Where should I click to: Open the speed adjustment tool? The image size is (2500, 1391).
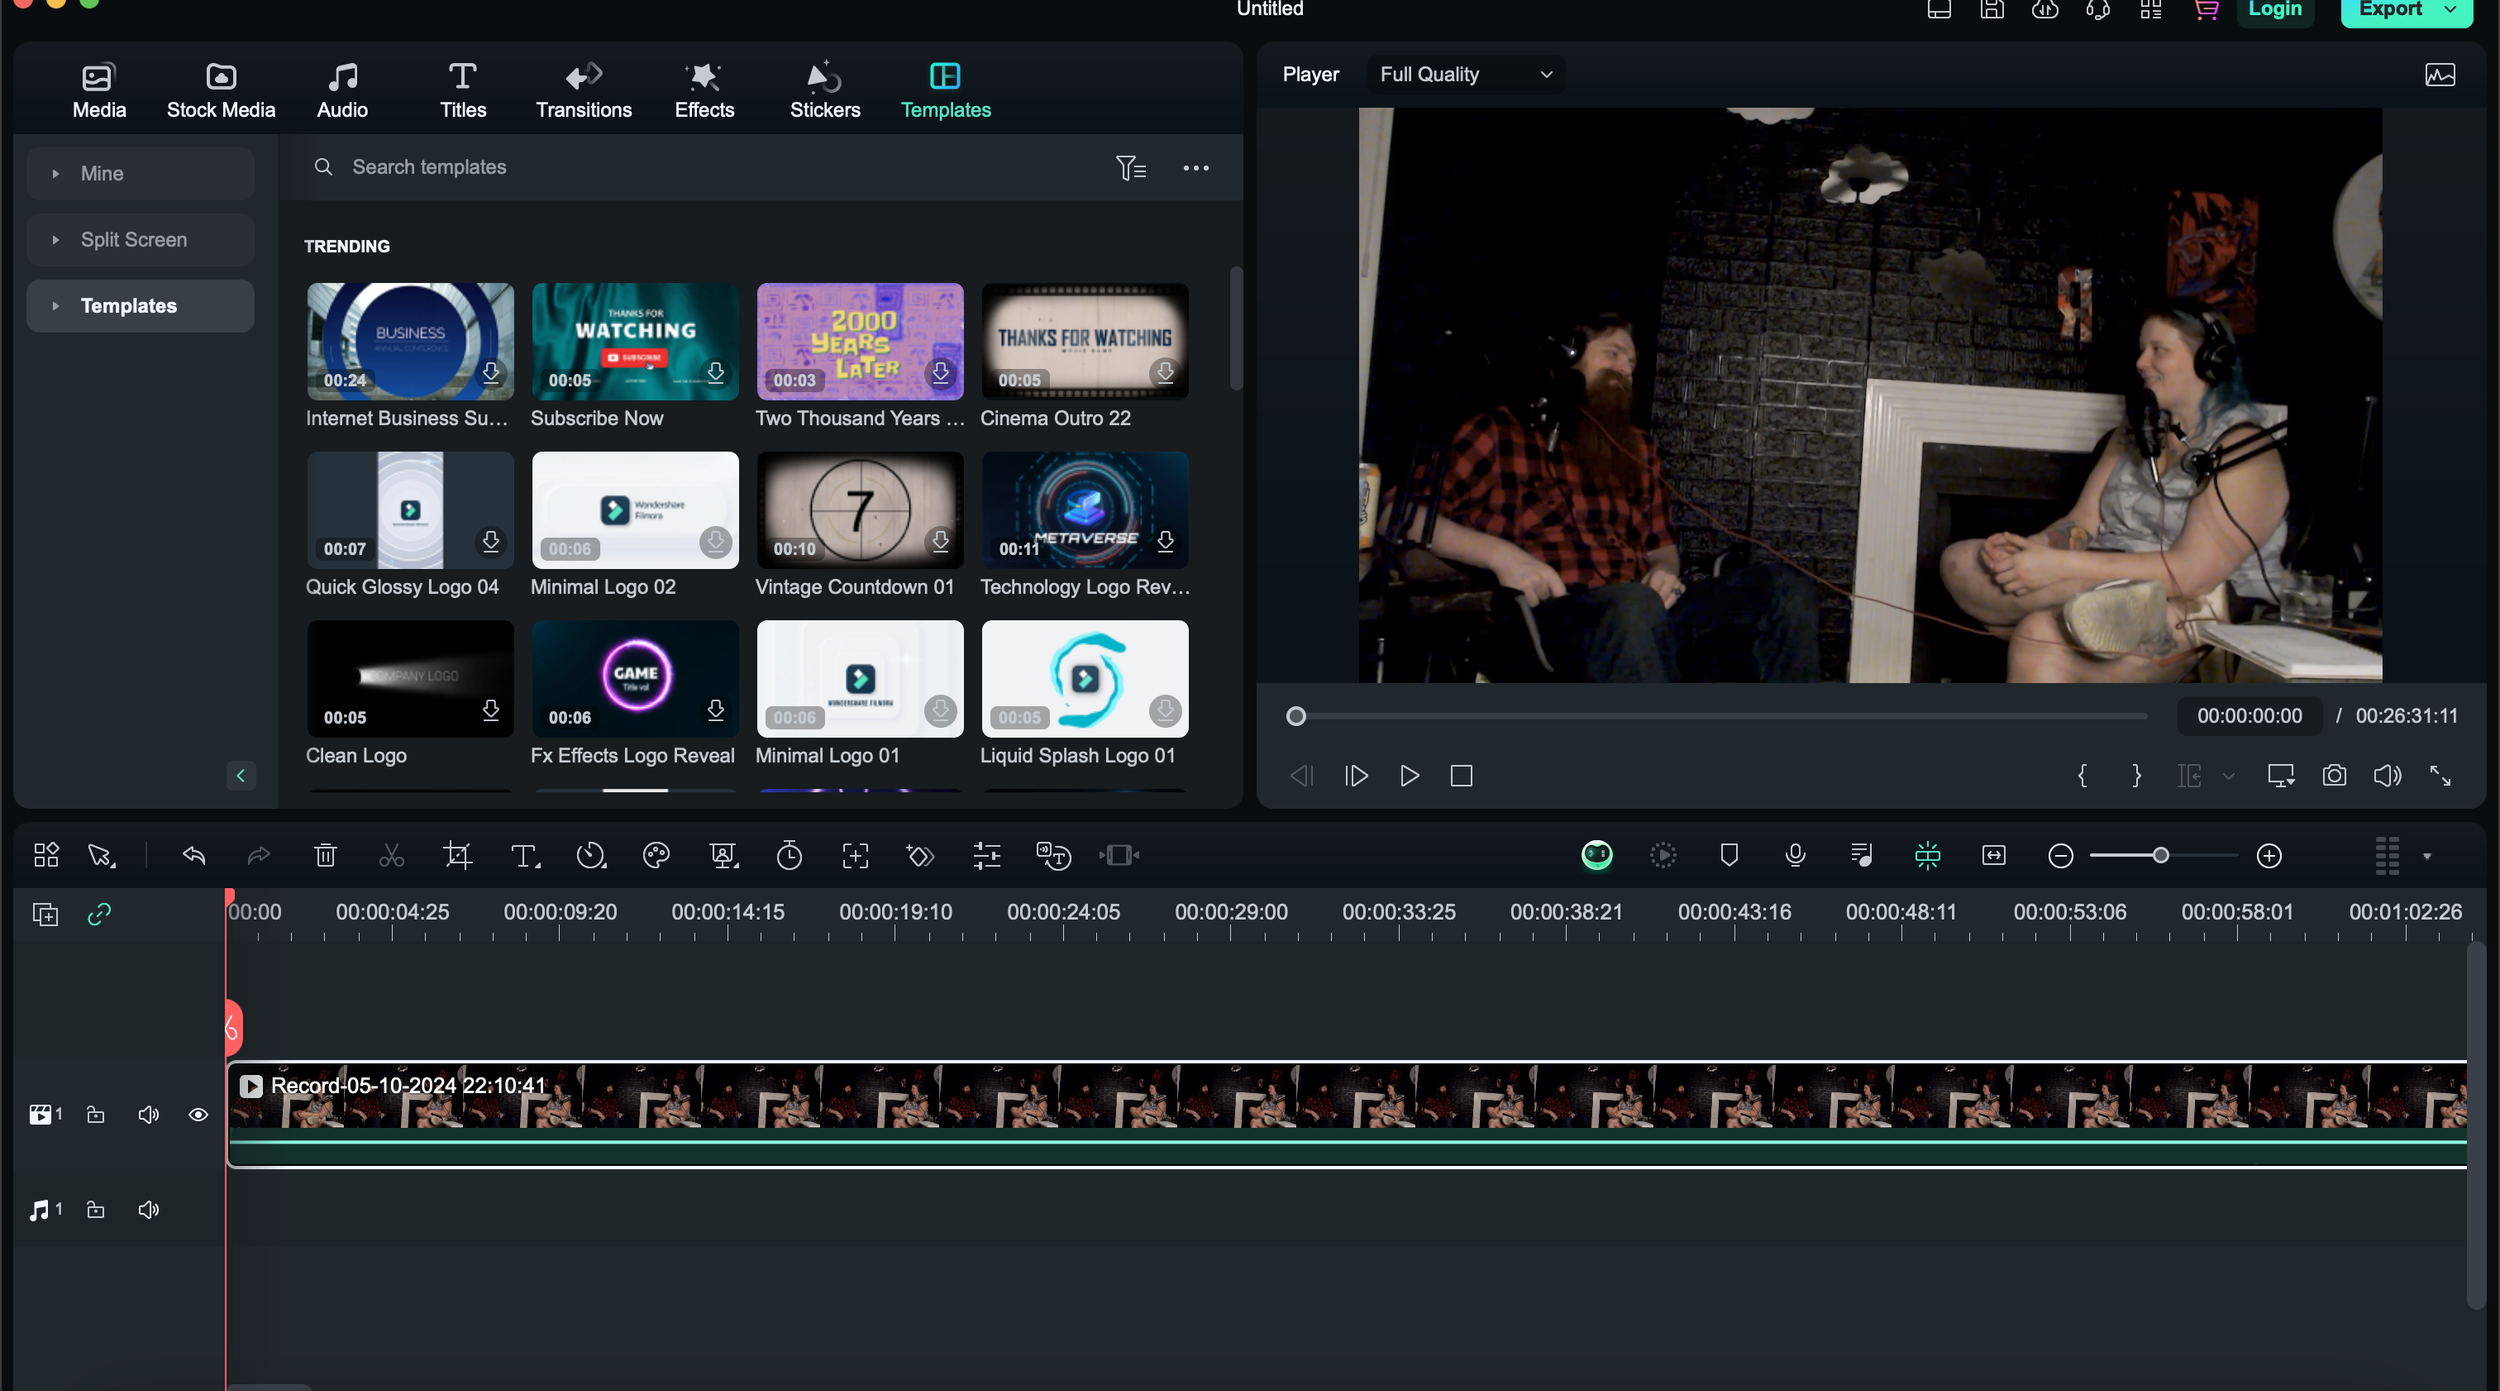(591, 856)
